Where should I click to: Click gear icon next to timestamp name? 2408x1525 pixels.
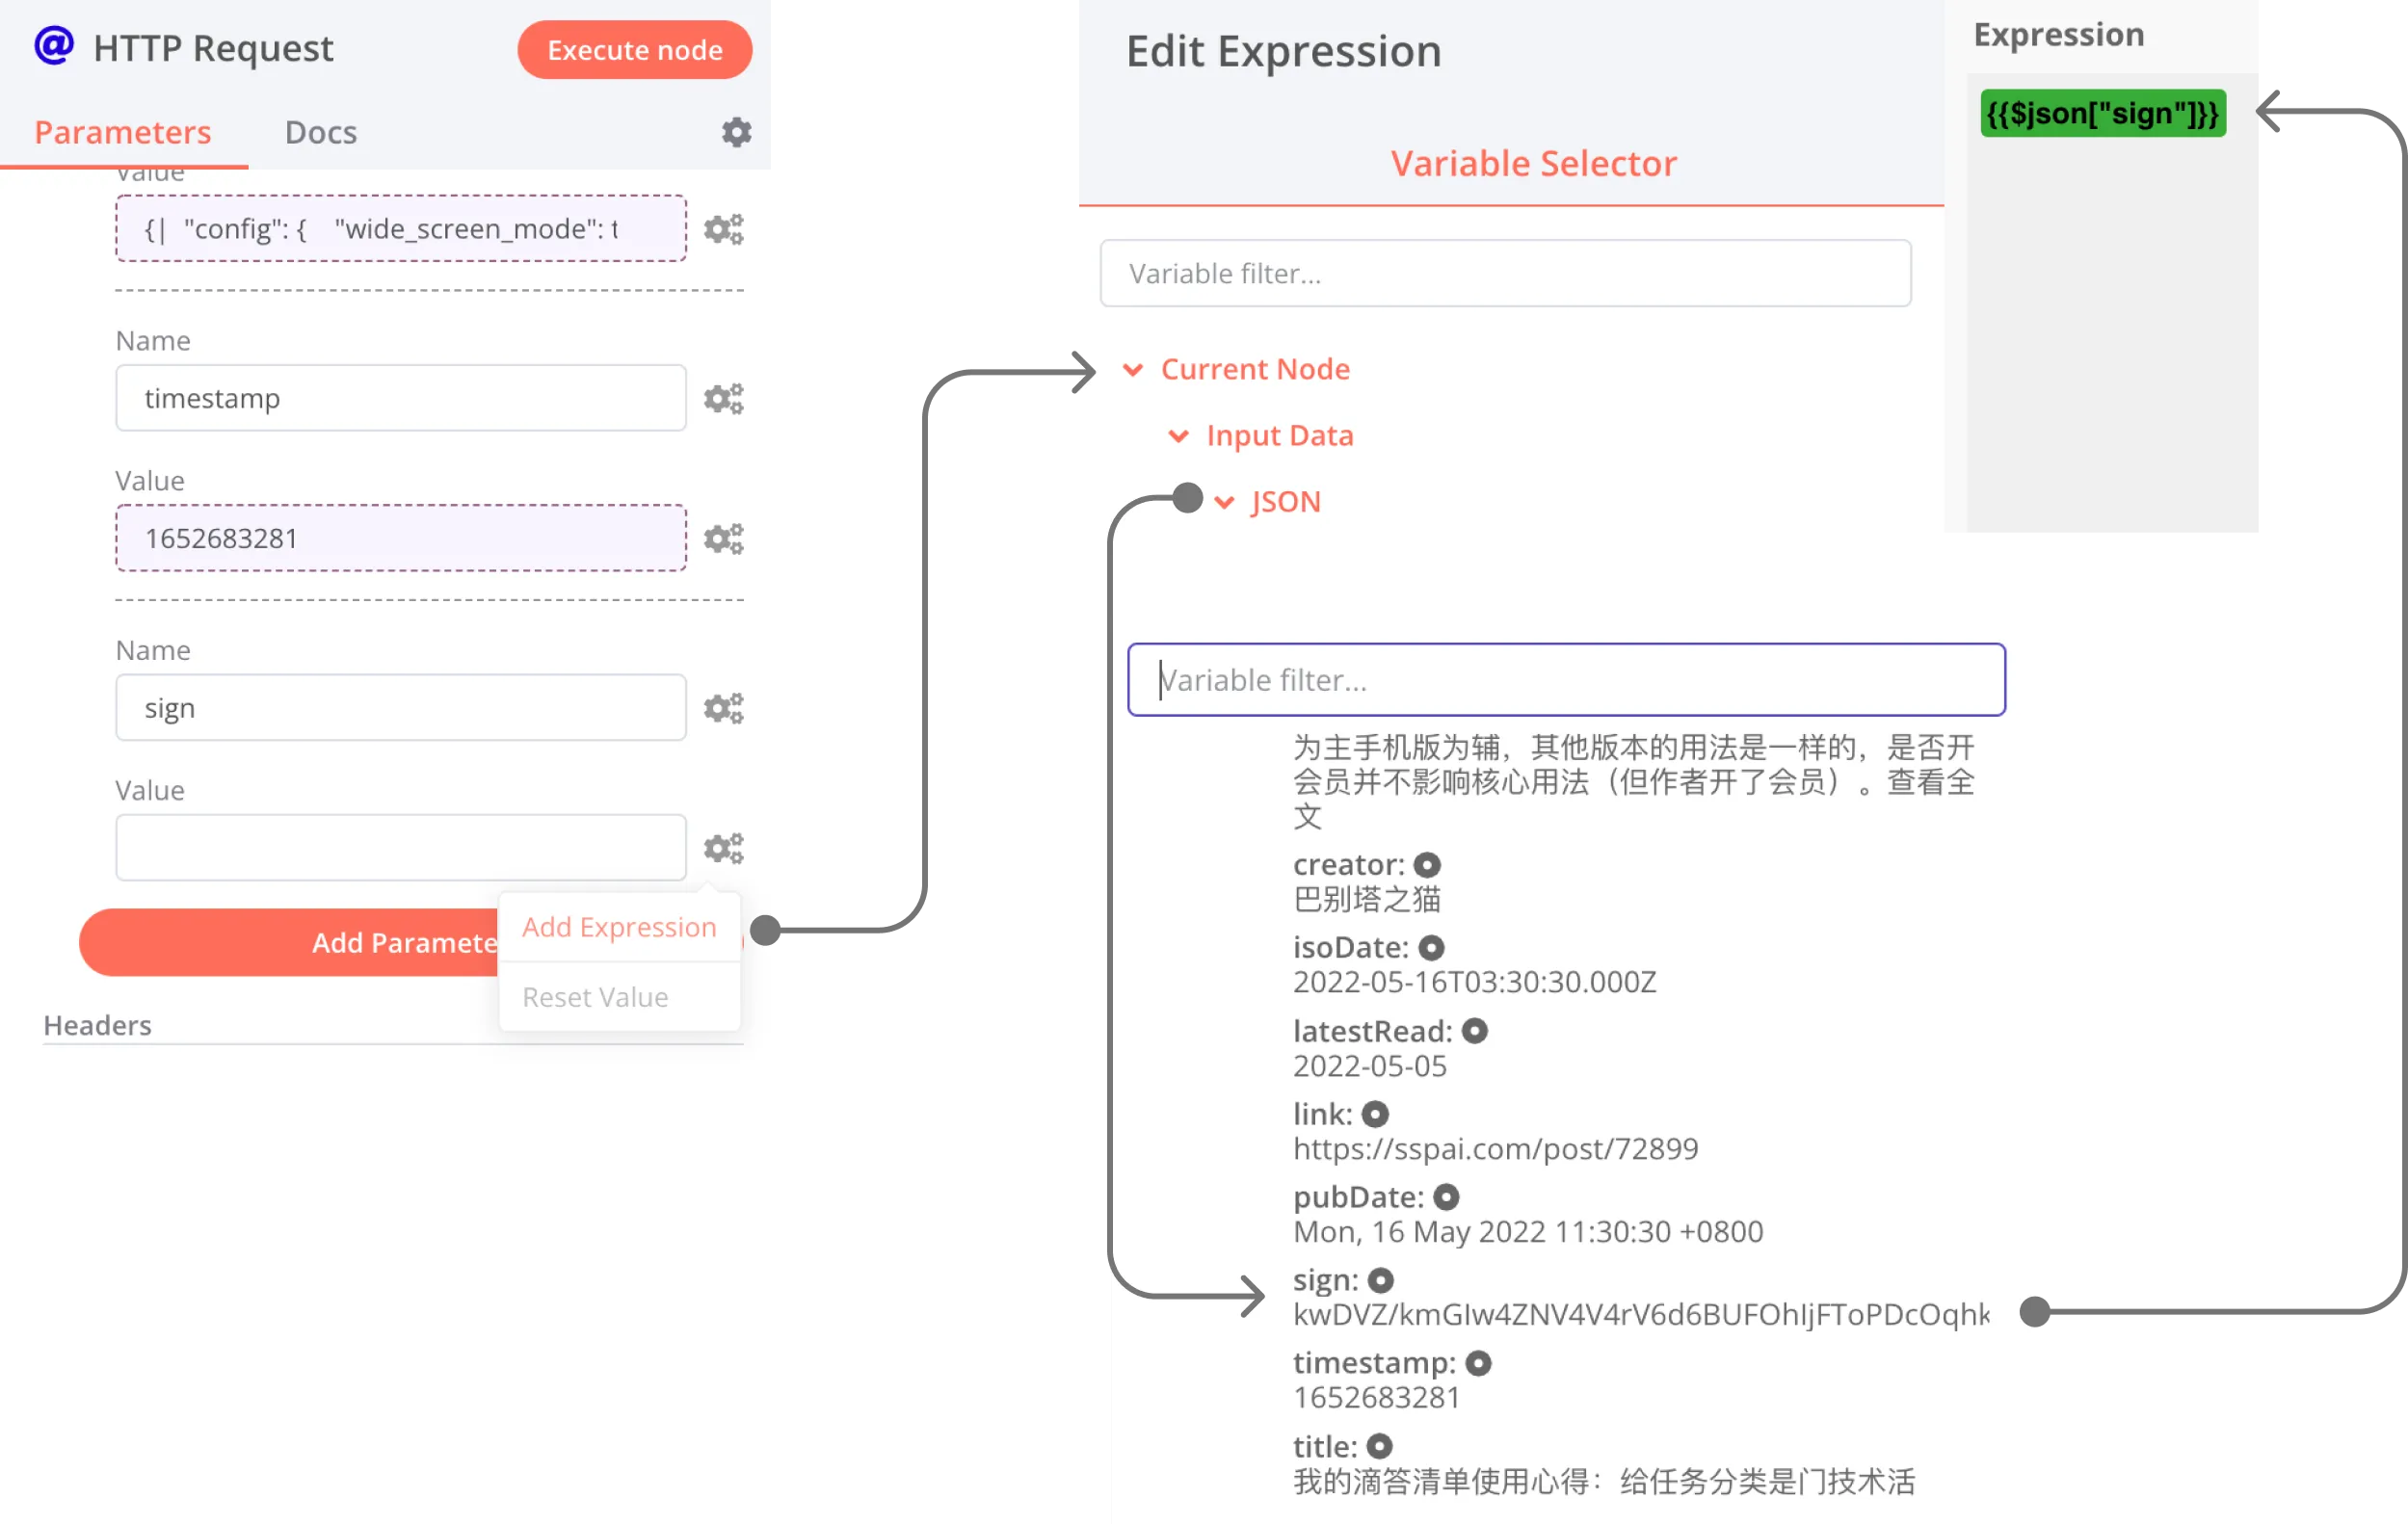click(x=723, y=398)
